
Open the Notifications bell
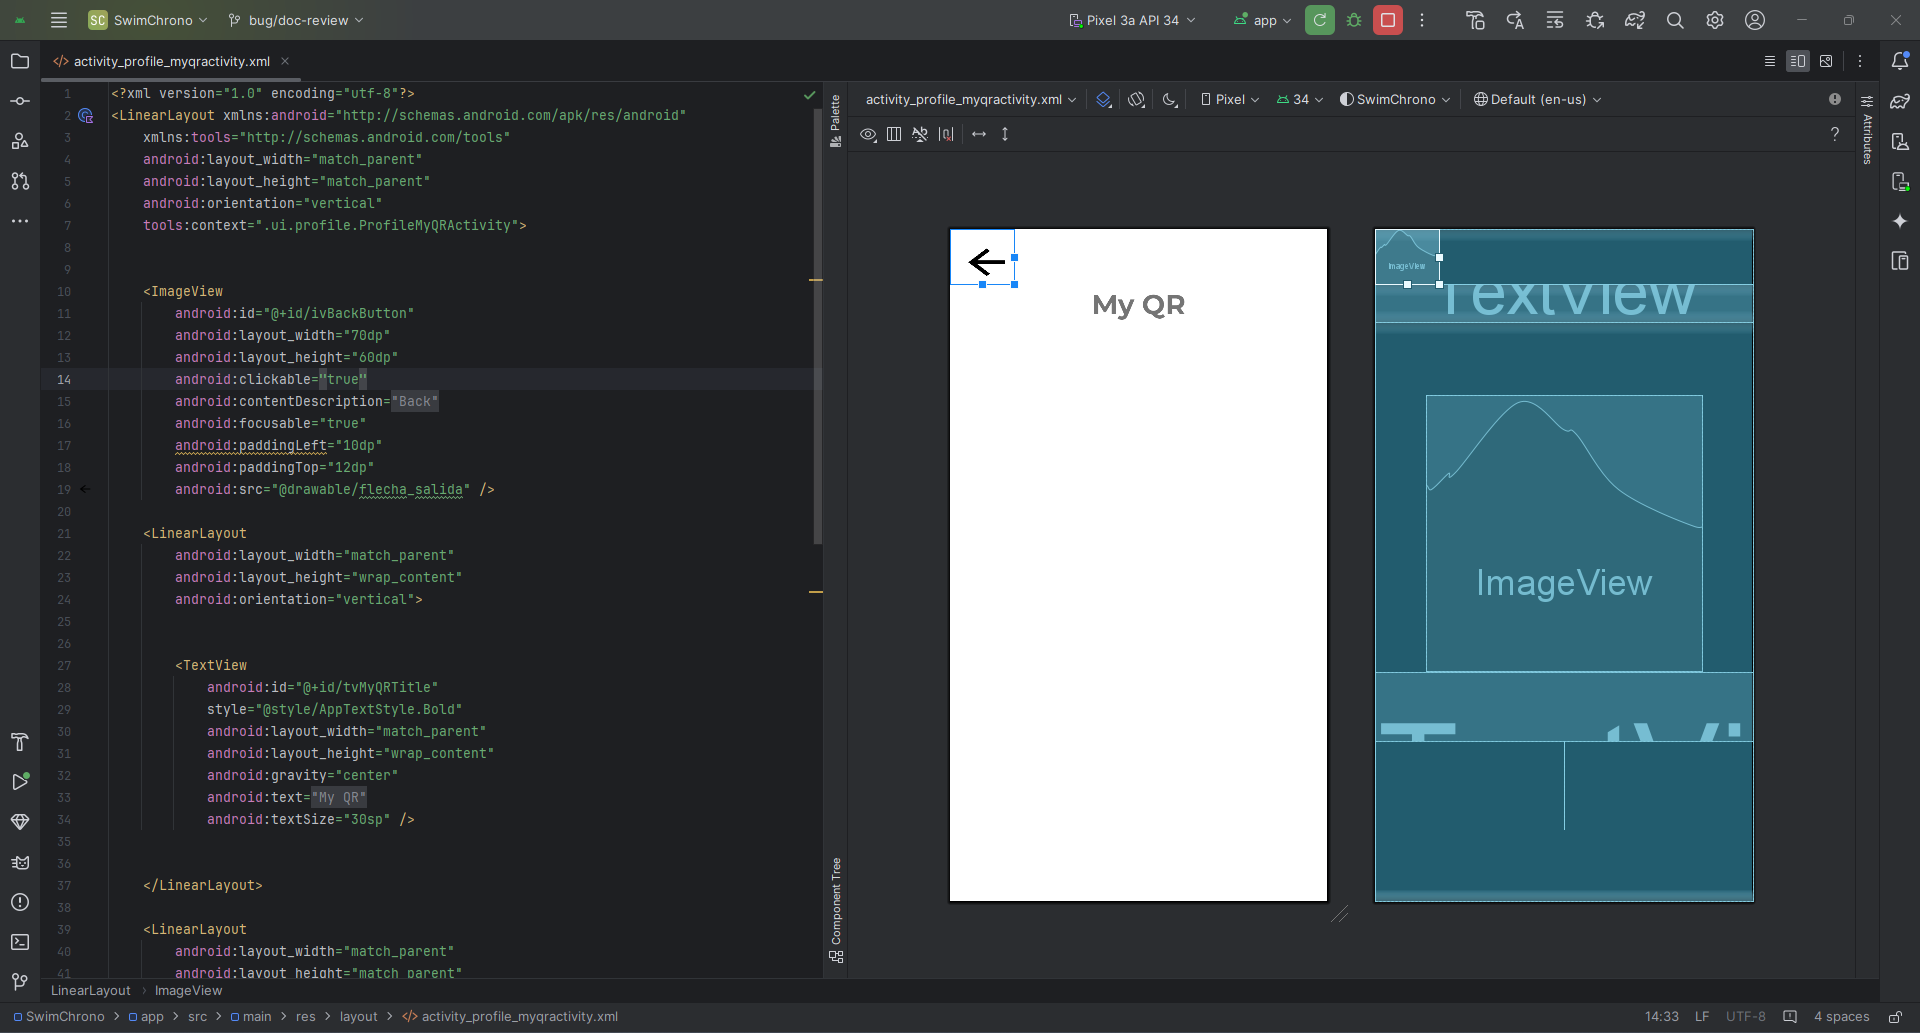(1900, 61)
